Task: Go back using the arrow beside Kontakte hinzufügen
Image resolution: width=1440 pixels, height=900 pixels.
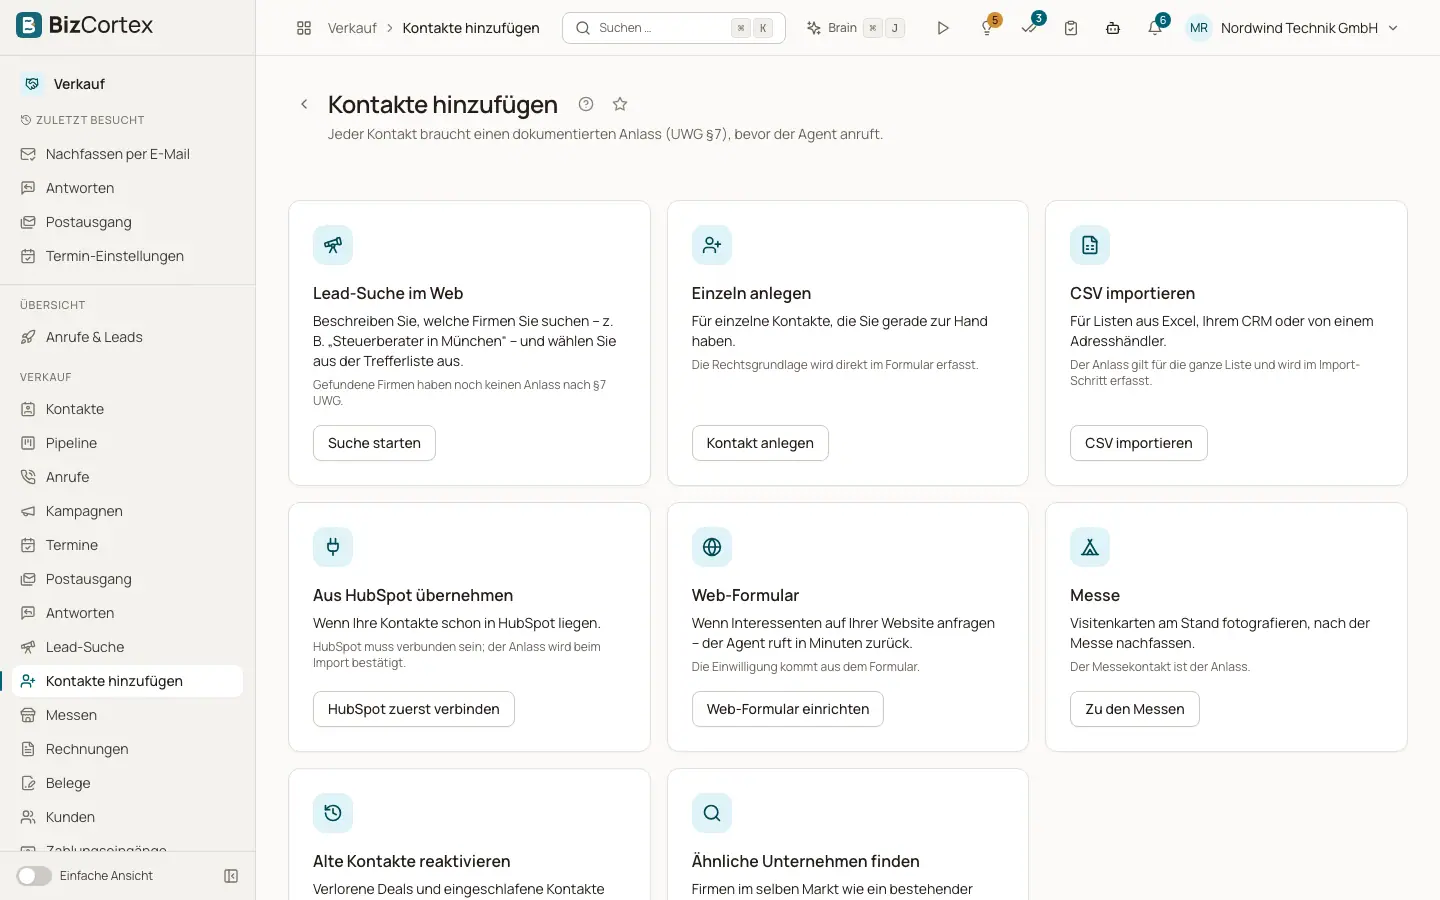Action: click(304, 104)
